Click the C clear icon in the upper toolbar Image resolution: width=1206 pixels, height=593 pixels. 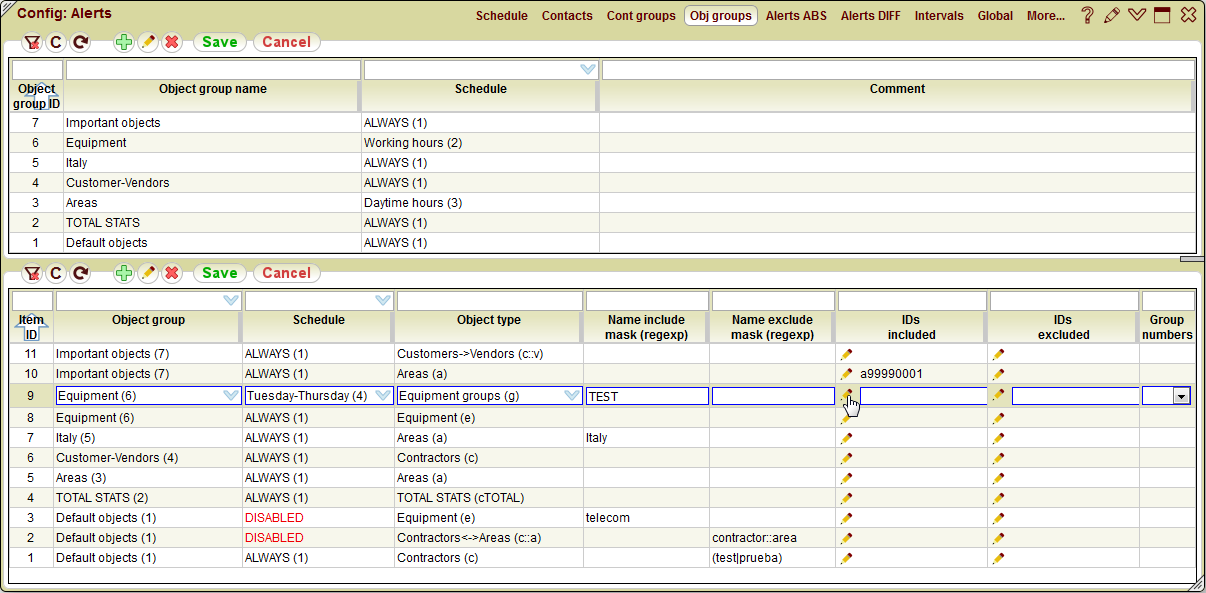pyautogui.click(x=56, y=42)
